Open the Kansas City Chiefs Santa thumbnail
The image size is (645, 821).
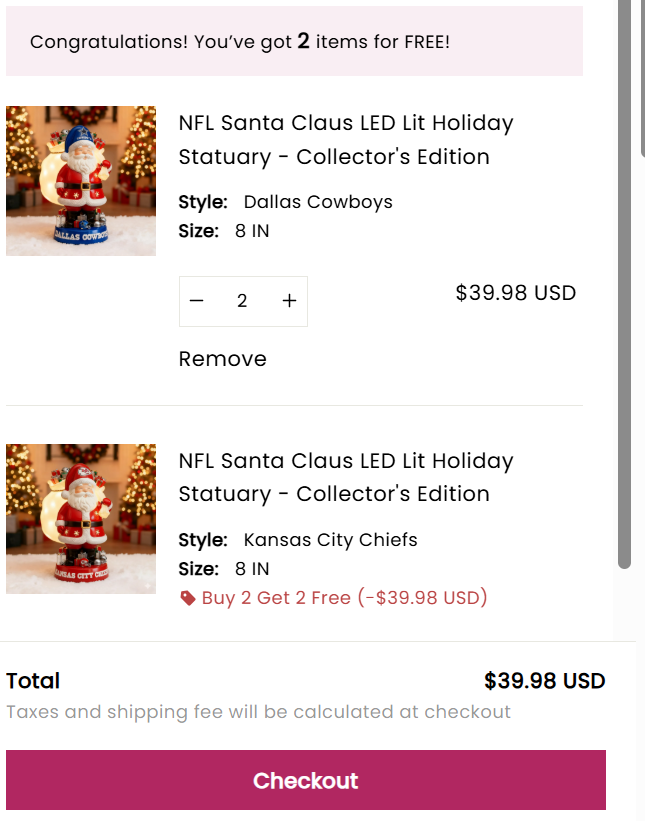coord(81,519)
